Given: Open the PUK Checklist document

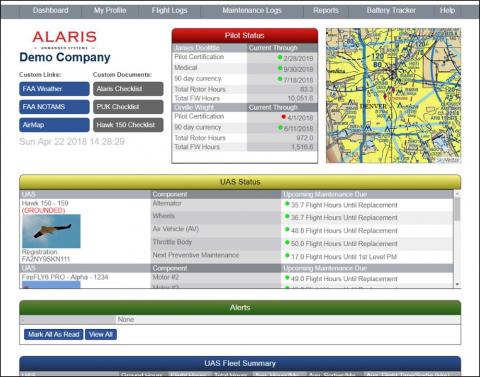Looking at the screenshot, I should pyautogui.click(x=128, y=107).
